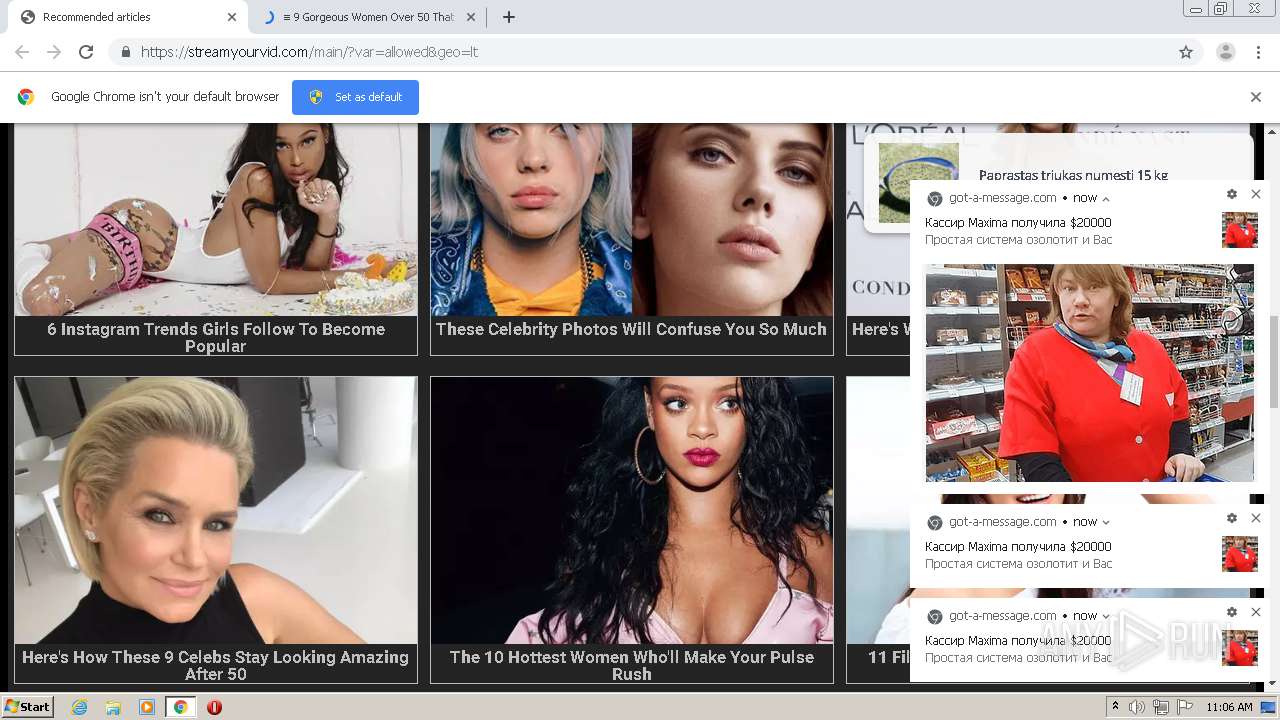Close the bottom got-a-message.com notification
The width and height of the screenshot is (1280, 720).
click(x=1256, y=612)
